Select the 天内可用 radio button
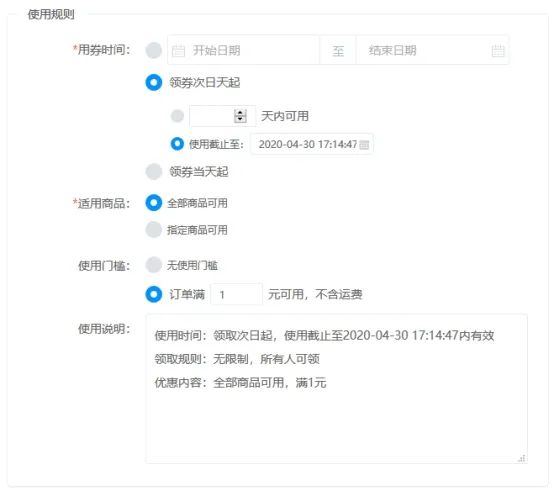The width and height of the screenshot is (554, 491). pyautogui.click(x=177, y=116)
